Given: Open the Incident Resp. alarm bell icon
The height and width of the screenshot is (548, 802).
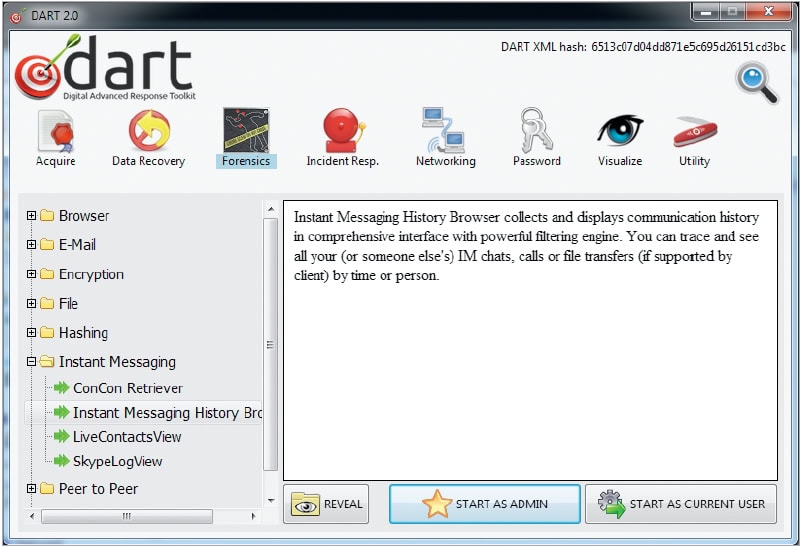Looking at the screenshot, I should 344,130.
